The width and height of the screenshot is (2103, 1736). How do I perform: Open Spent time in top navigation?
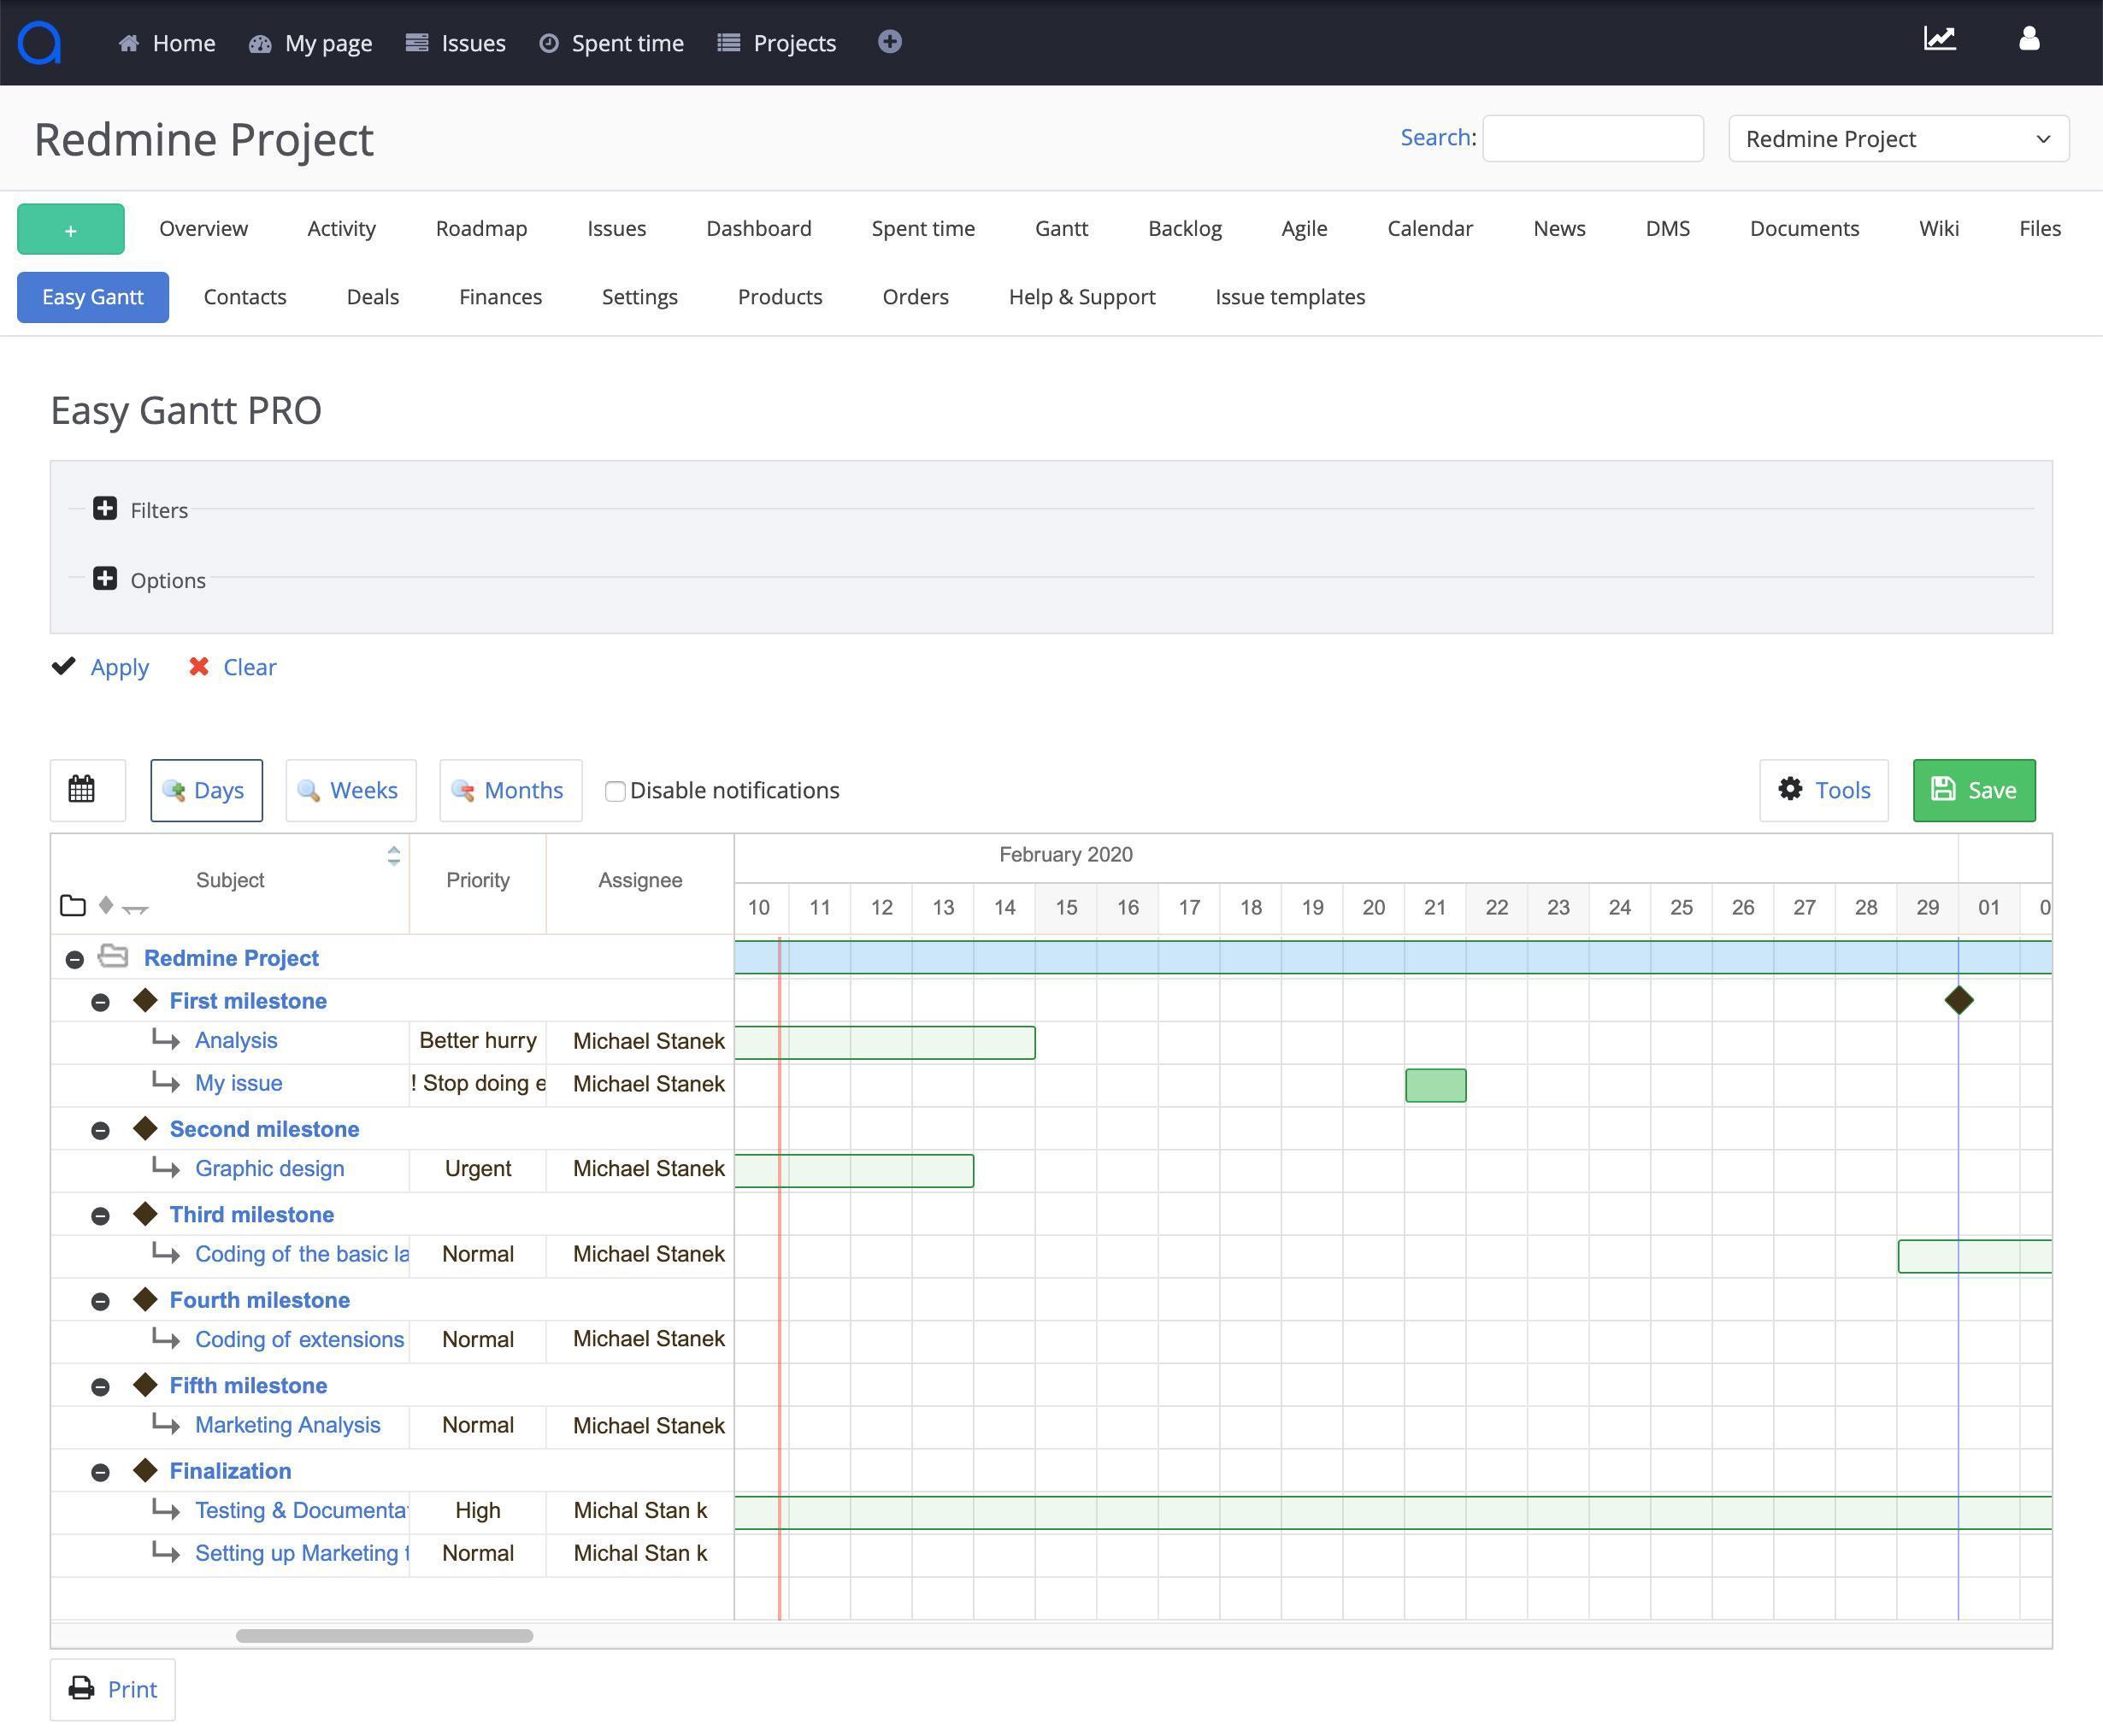(611, 43)
